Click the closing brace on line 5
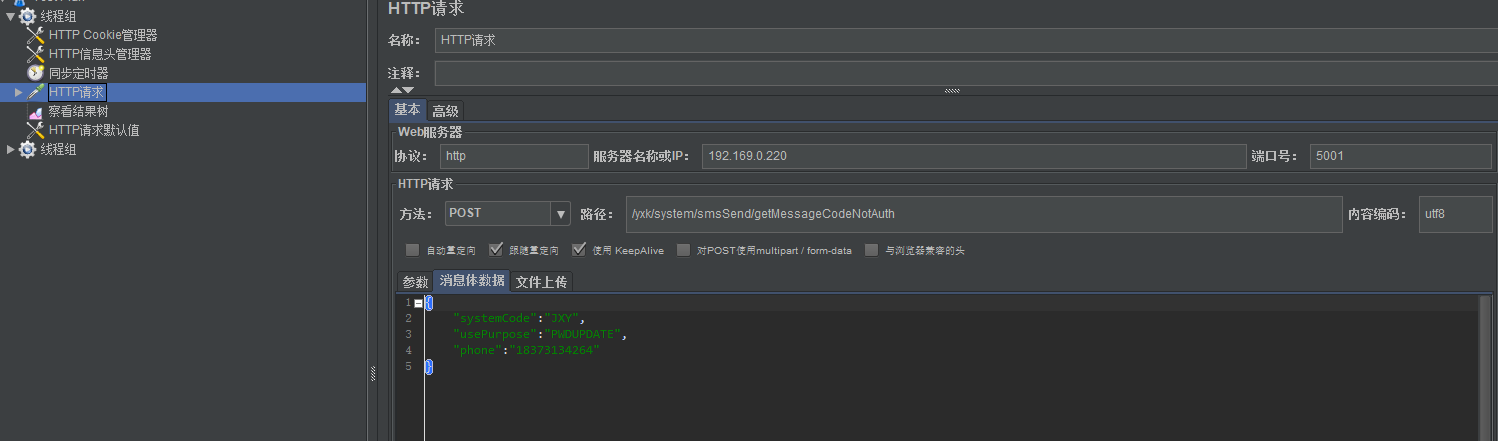Image resolution: width=1498 pixels, height=441 pixels. coord(429,367)
